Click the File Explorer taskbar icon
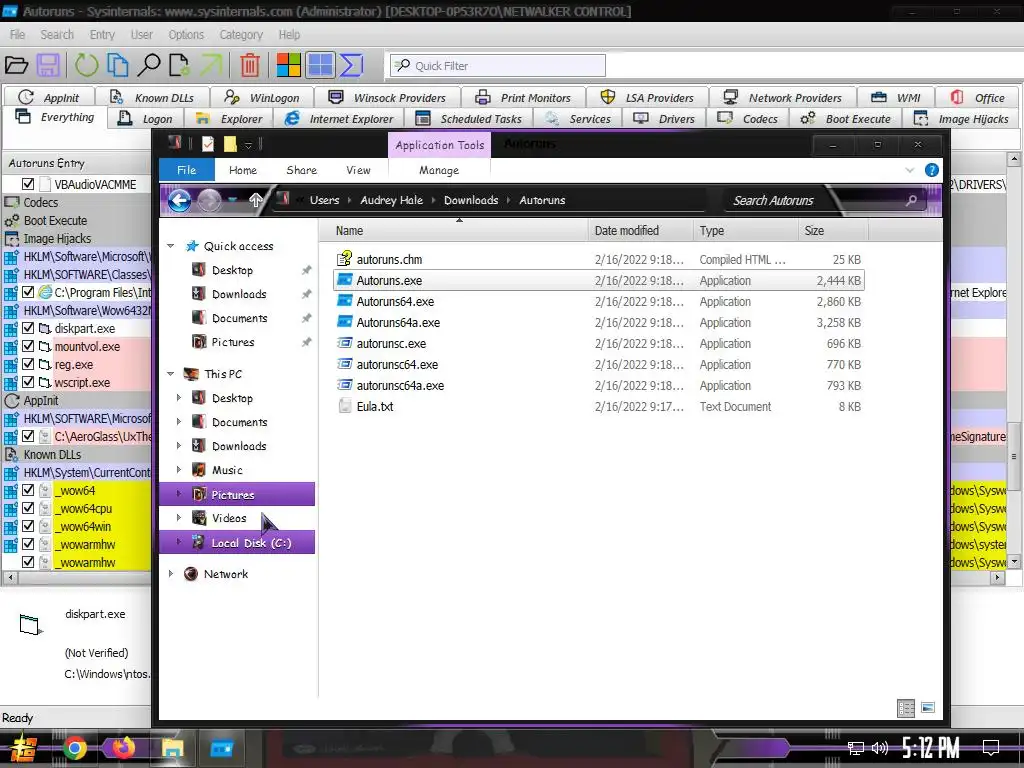The image size is (1024, 768). click(172, 748)
